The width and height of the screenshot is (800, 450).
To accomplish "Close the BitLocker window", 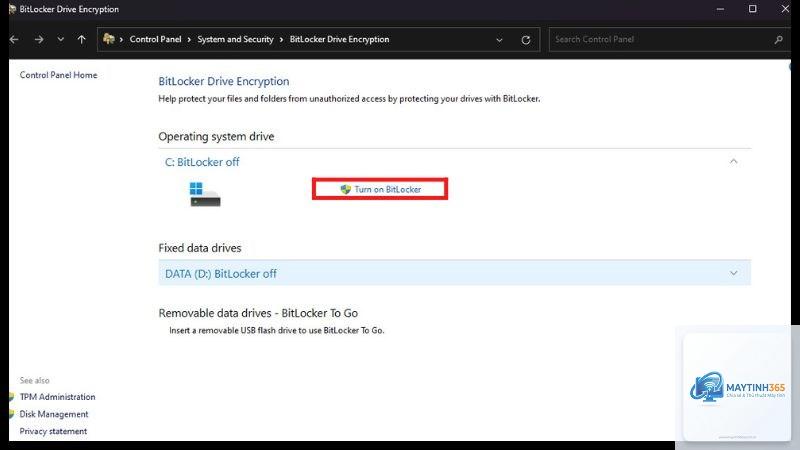I will click(x=785, y=9).
